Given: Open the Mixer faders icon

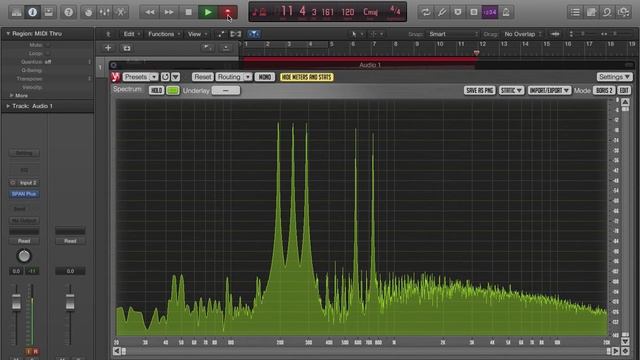Looking at the screenshot, I should 104,12.
